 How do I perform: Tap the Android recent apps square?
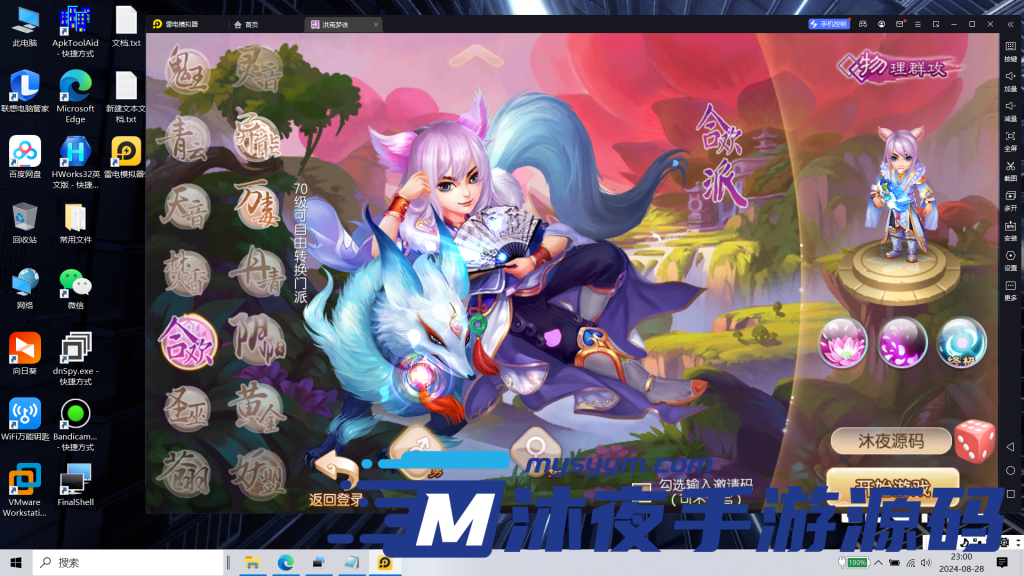click(x=1010, y=494)
